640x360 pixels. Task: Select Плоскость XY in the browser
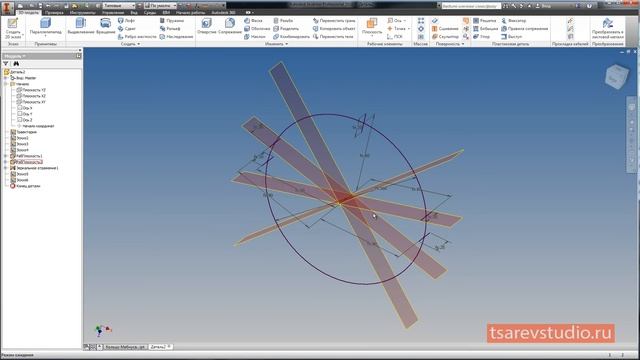(x=31, y=102)
